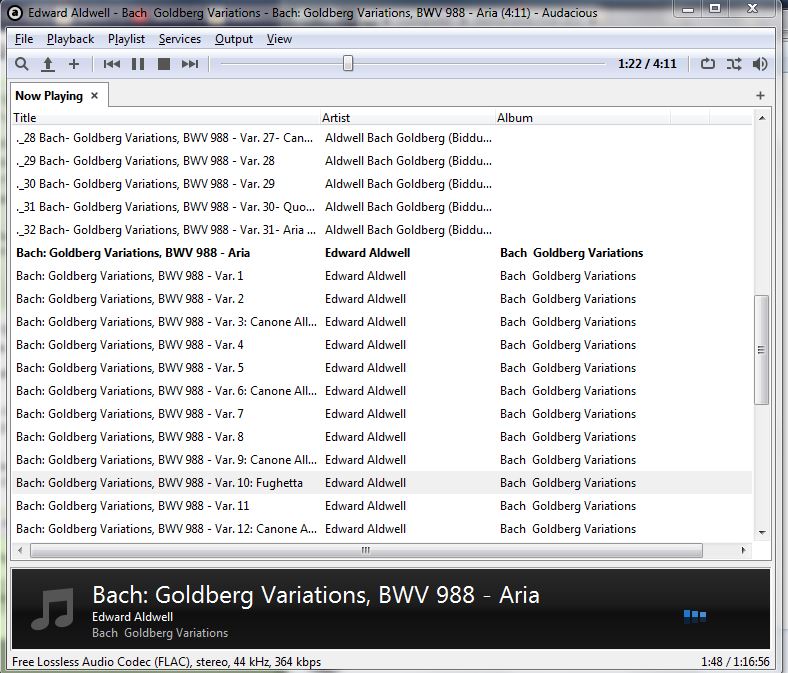This screenshot has width=788, height=673.
Task: Open the Services menu
Action: click(x=179, y=39)
